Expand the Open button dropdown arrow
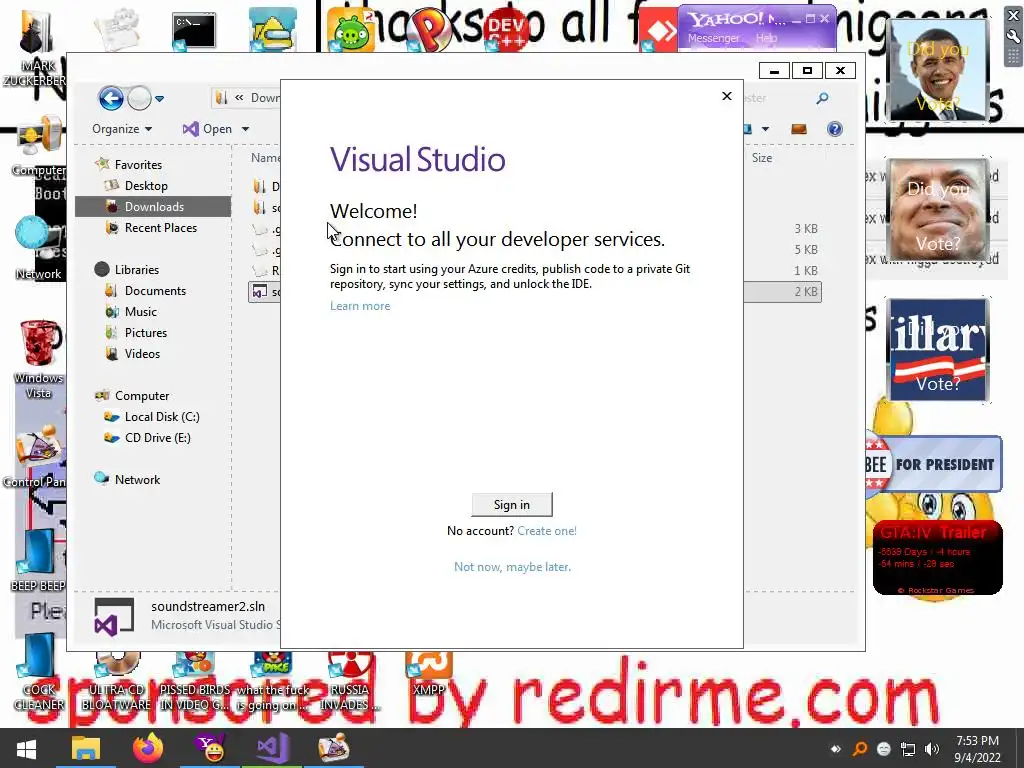Image resolution: width=1024 pixels, height=768 pixels. [246, 129]
